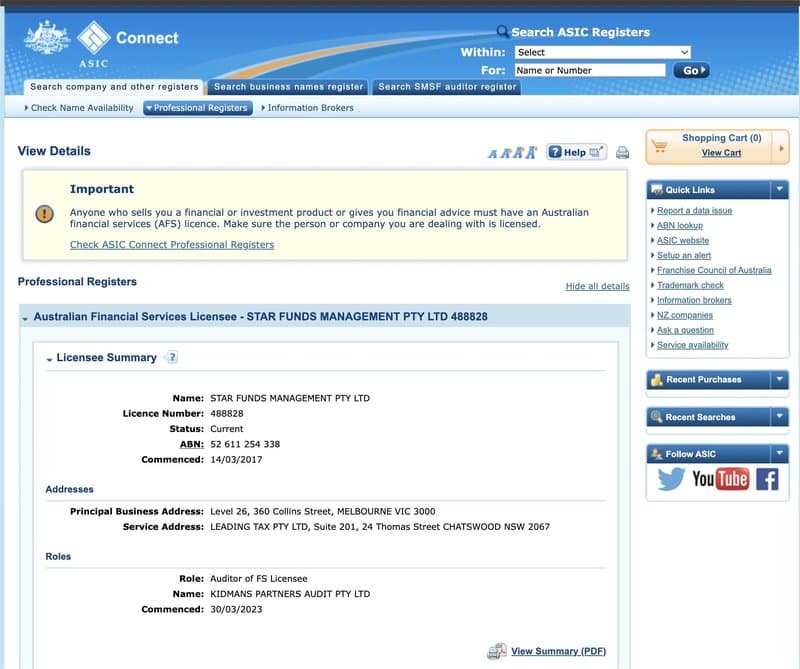800x669 pixels.
Task: Click the largest font size A icon
Action: pyautogui.click(x=531, y=152)
